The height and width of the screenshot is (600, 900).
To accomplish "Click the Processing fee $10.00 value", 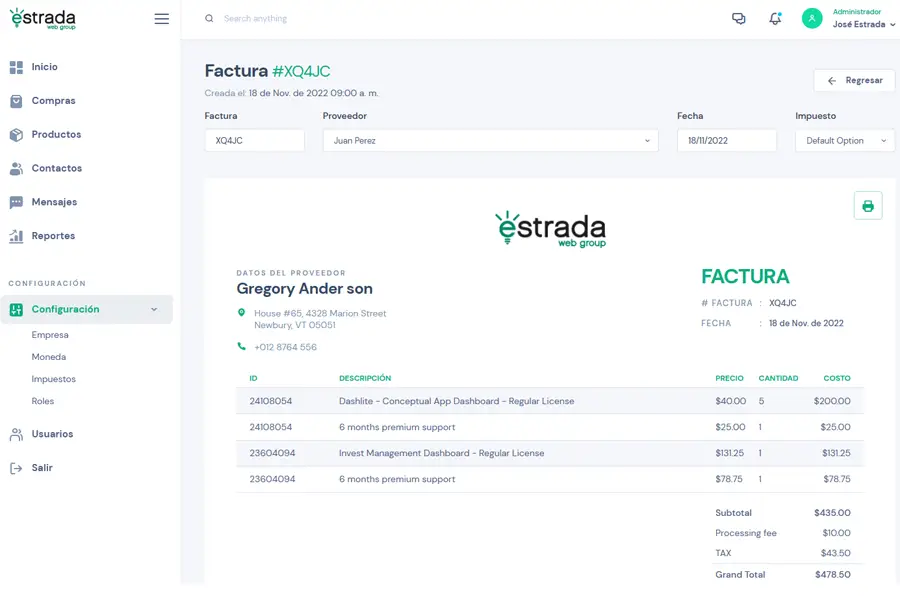I will click(x=836, y=533).
